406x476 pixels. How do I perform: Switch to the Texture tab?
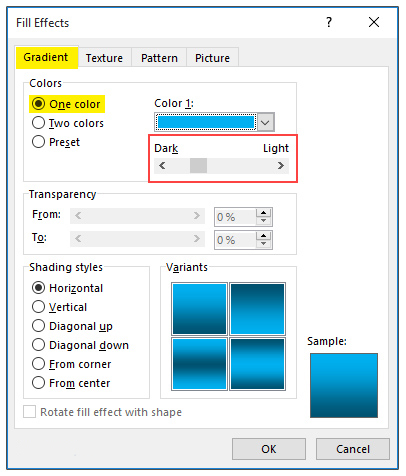click(x=104, y=58)
